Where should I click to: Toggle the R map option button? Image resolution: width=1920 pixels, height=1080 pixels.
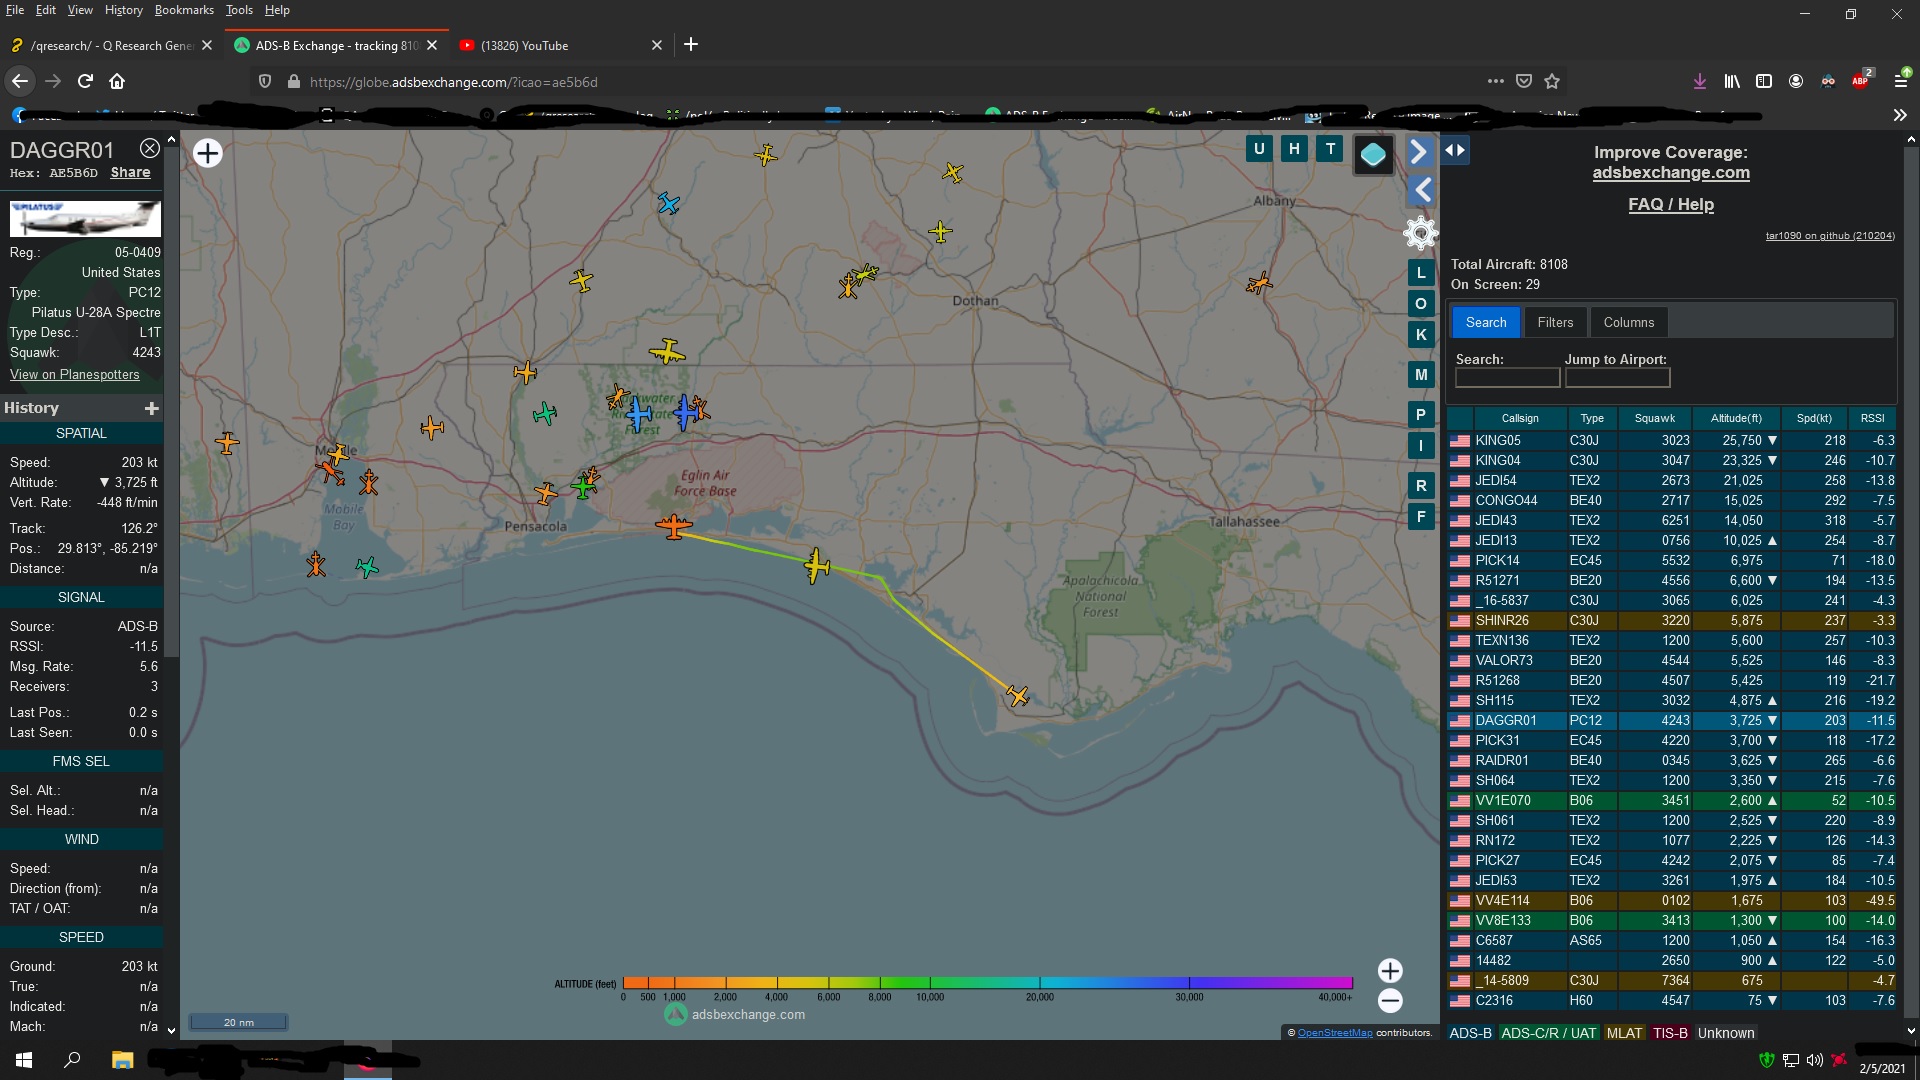1421,486
